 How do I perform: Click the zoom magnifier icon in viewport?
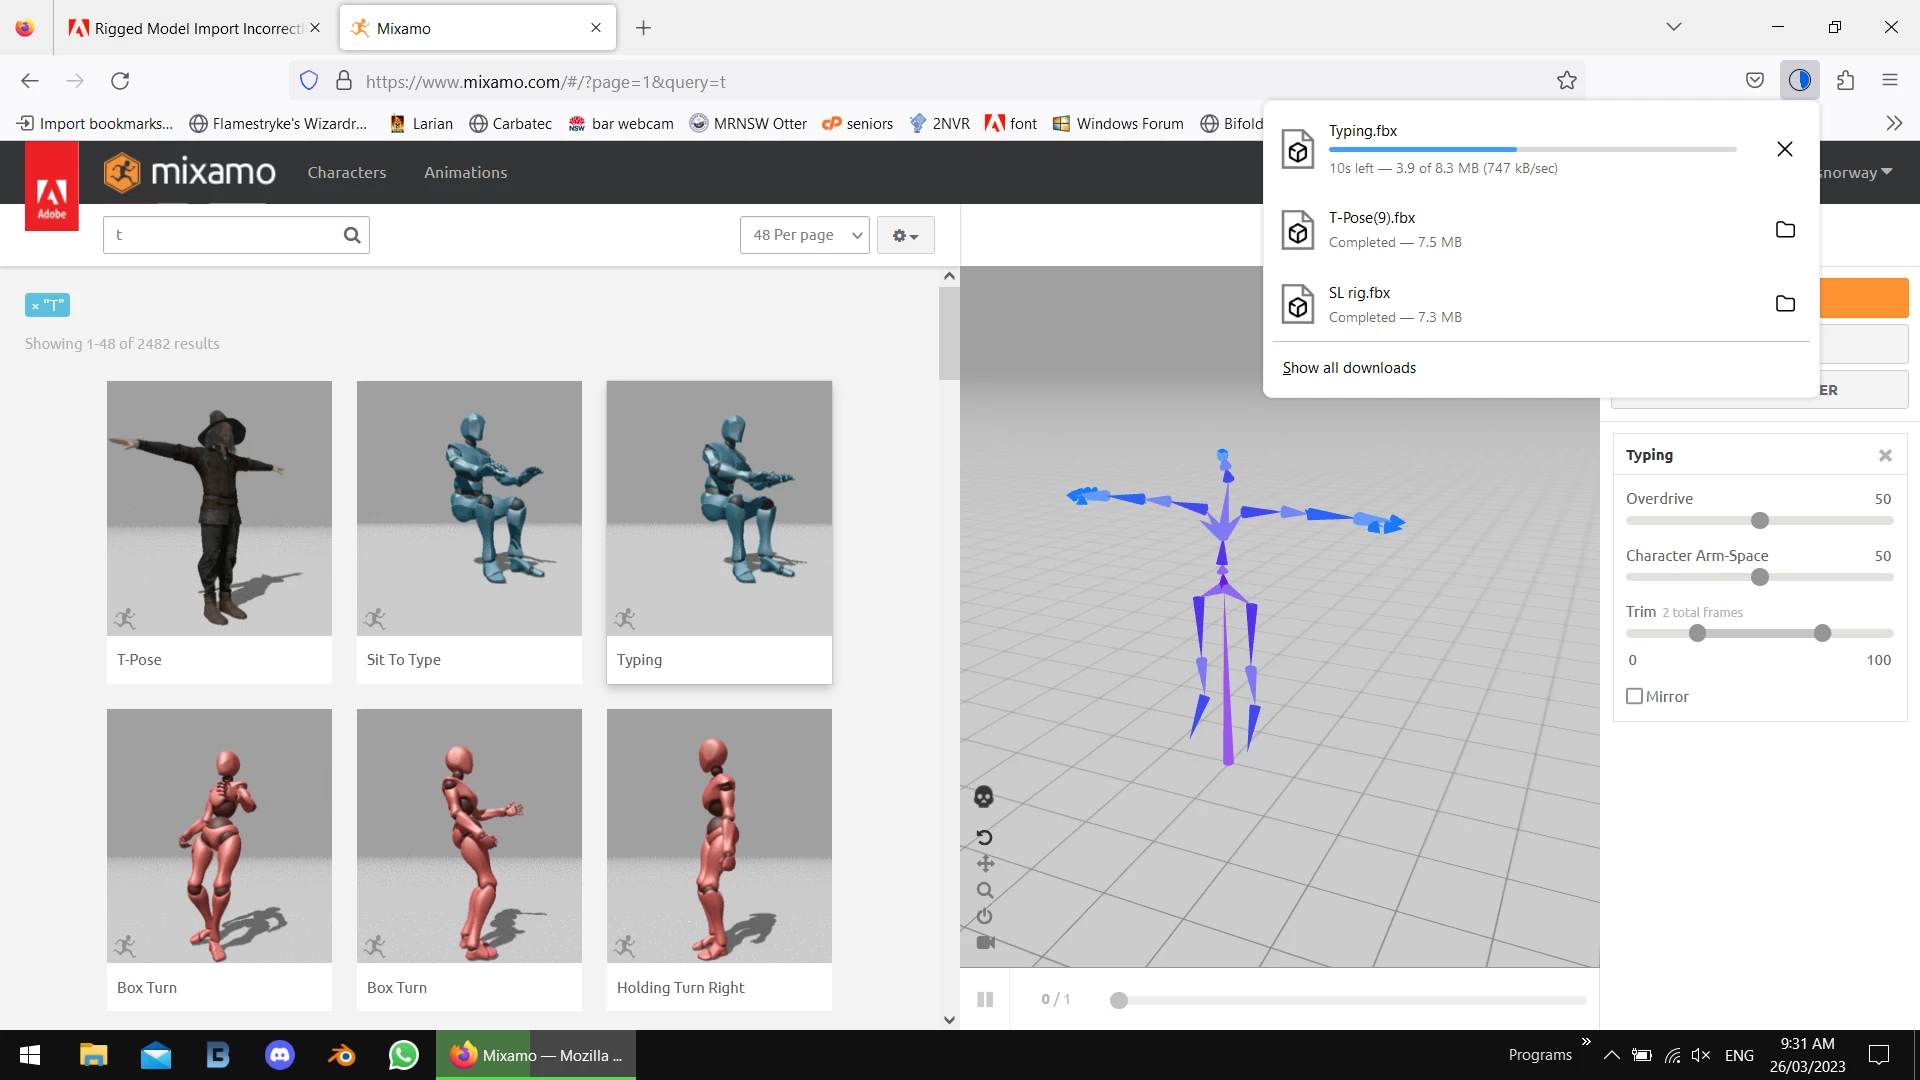(x=985, y=890)
